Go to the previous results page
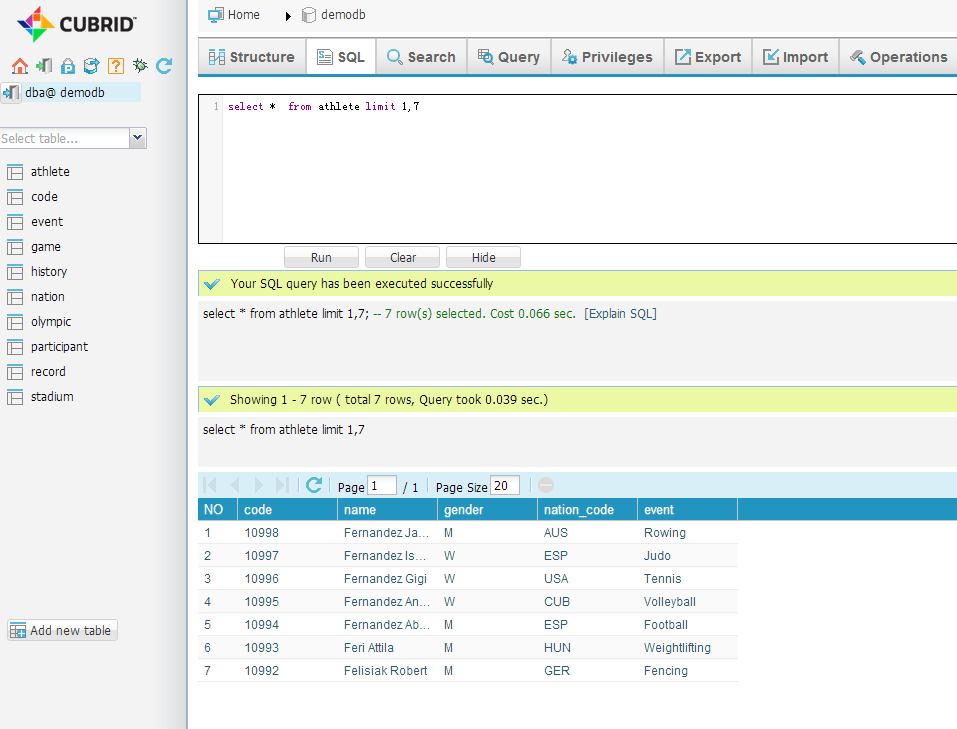 [x=234, y=485]
